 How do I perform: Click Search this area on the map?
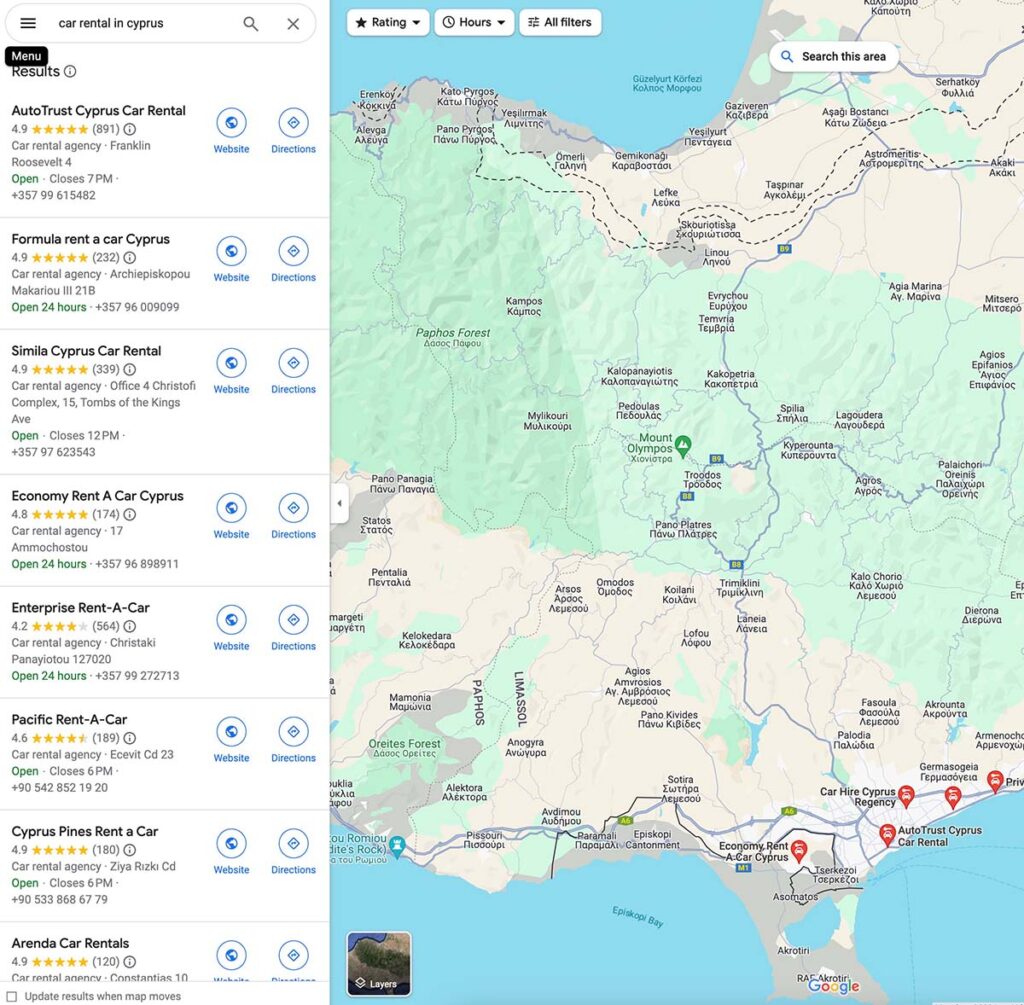click(x=834, y=57)
